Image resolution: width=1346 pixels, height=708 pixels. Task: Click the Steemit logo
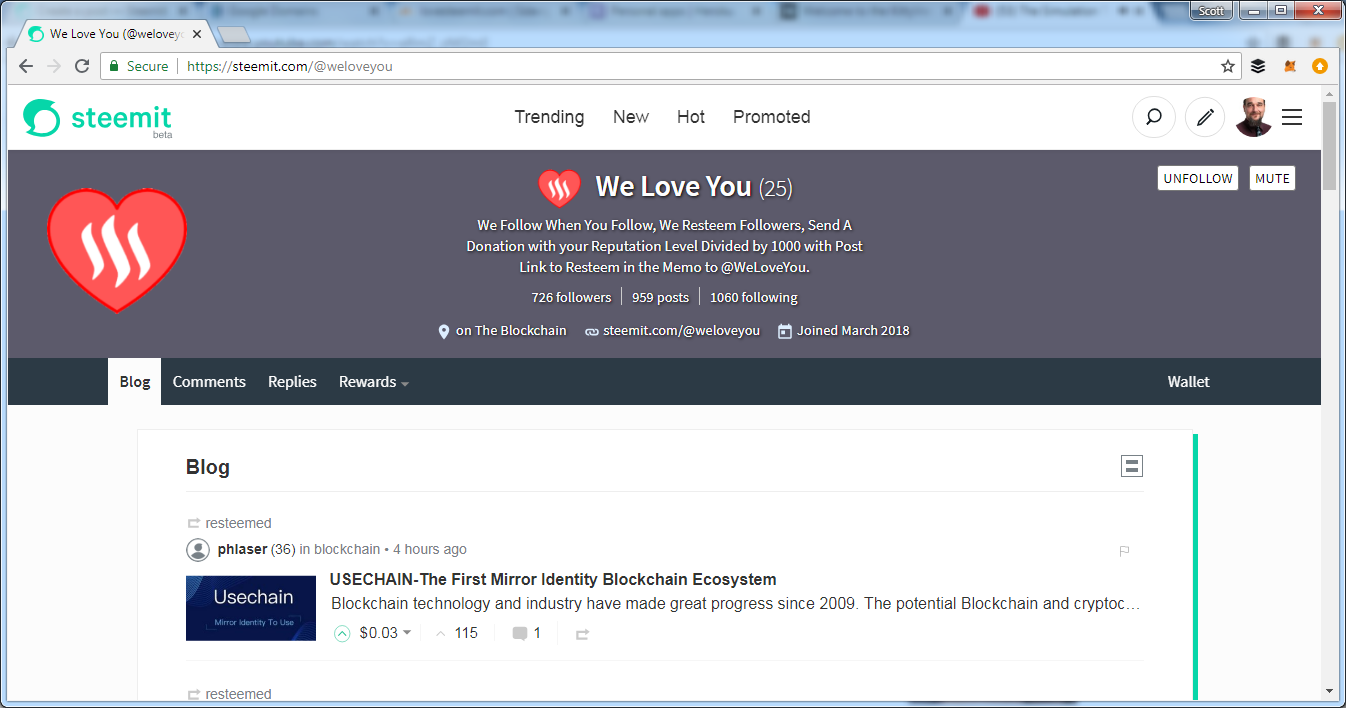(97, 118)
